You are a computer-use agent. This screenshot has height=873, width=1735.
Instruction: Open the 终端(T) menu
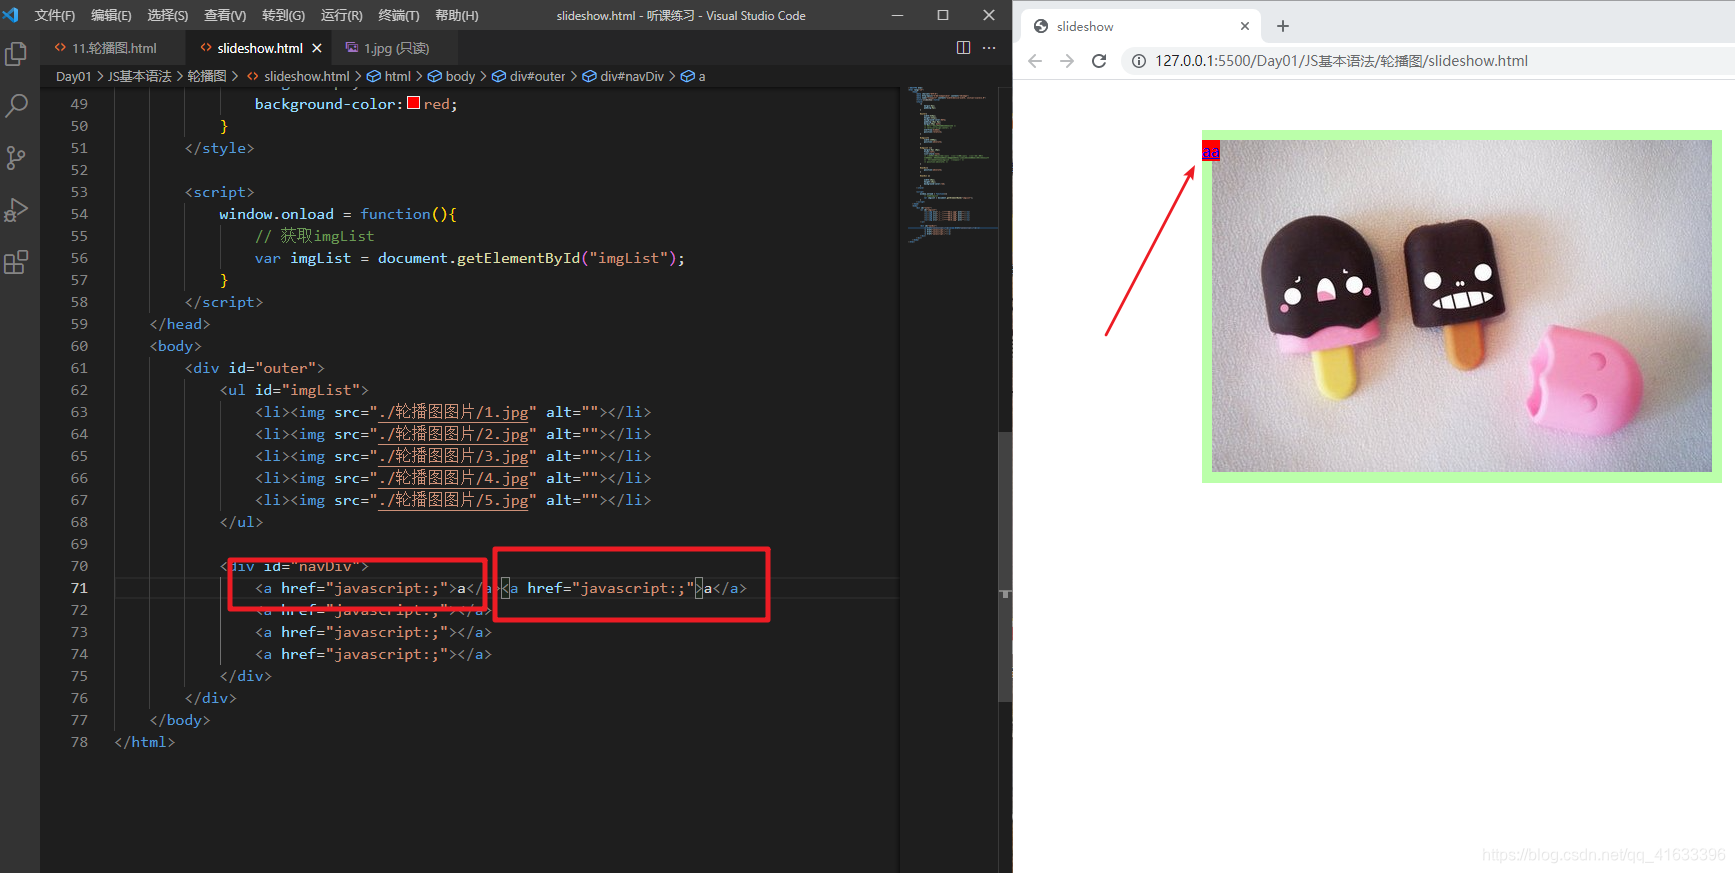click(x=399, y=15)
